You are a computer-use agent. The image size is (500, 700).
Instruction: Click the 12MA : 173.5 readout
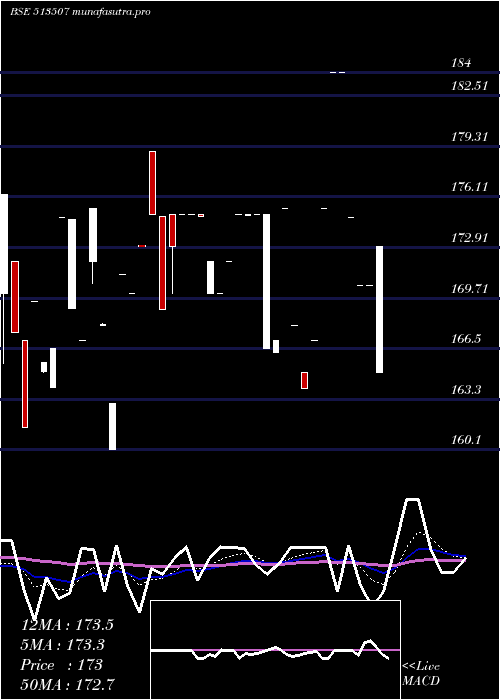pos(67,625)
